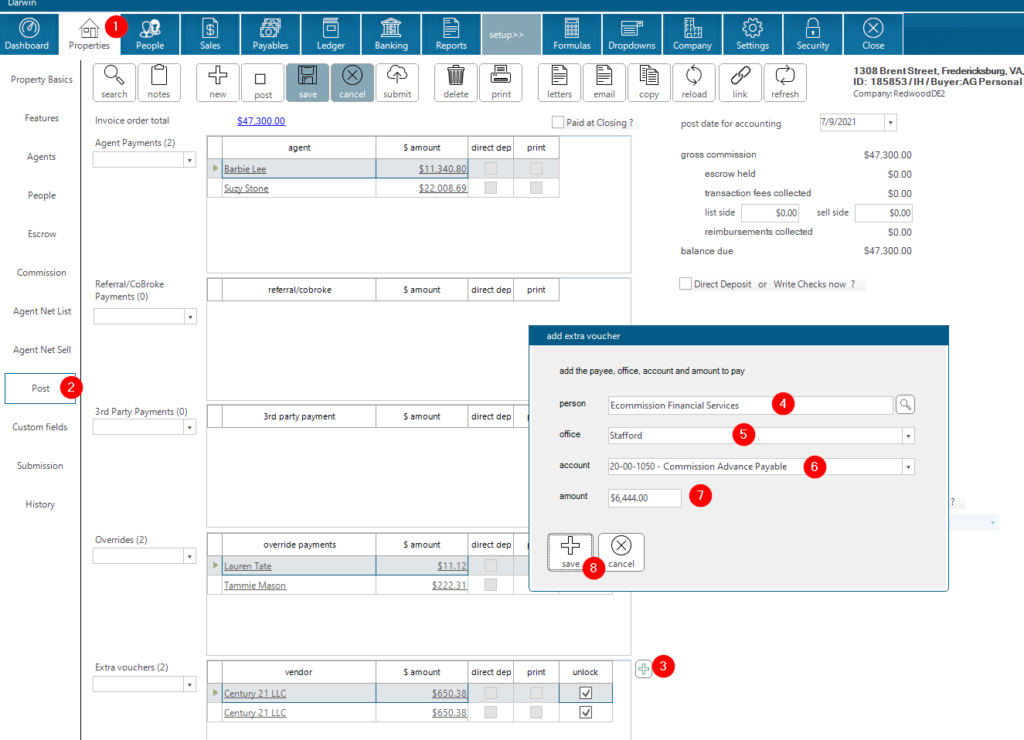Viewport: 1024px width, 740px height.
Task: Open the Dropdowns setup
Action: pyautogui.click(x=632, y=34)
